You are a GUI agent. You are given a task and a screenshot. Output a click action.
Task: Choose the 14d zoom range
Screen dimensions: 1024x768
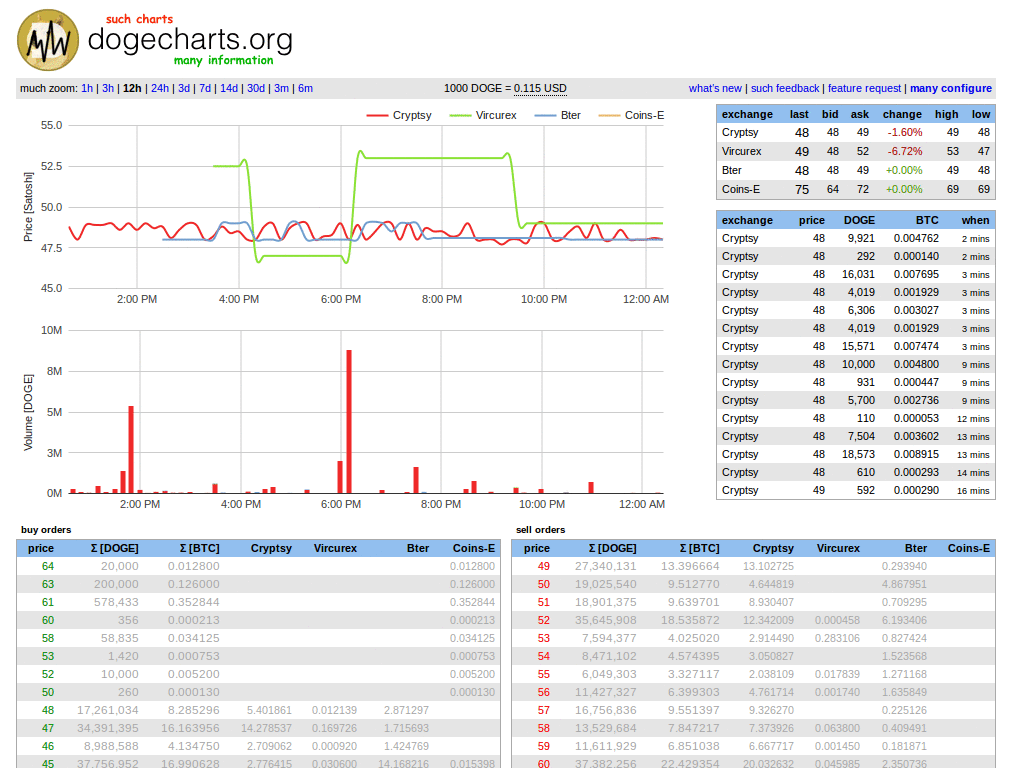(x=229, y=88)
